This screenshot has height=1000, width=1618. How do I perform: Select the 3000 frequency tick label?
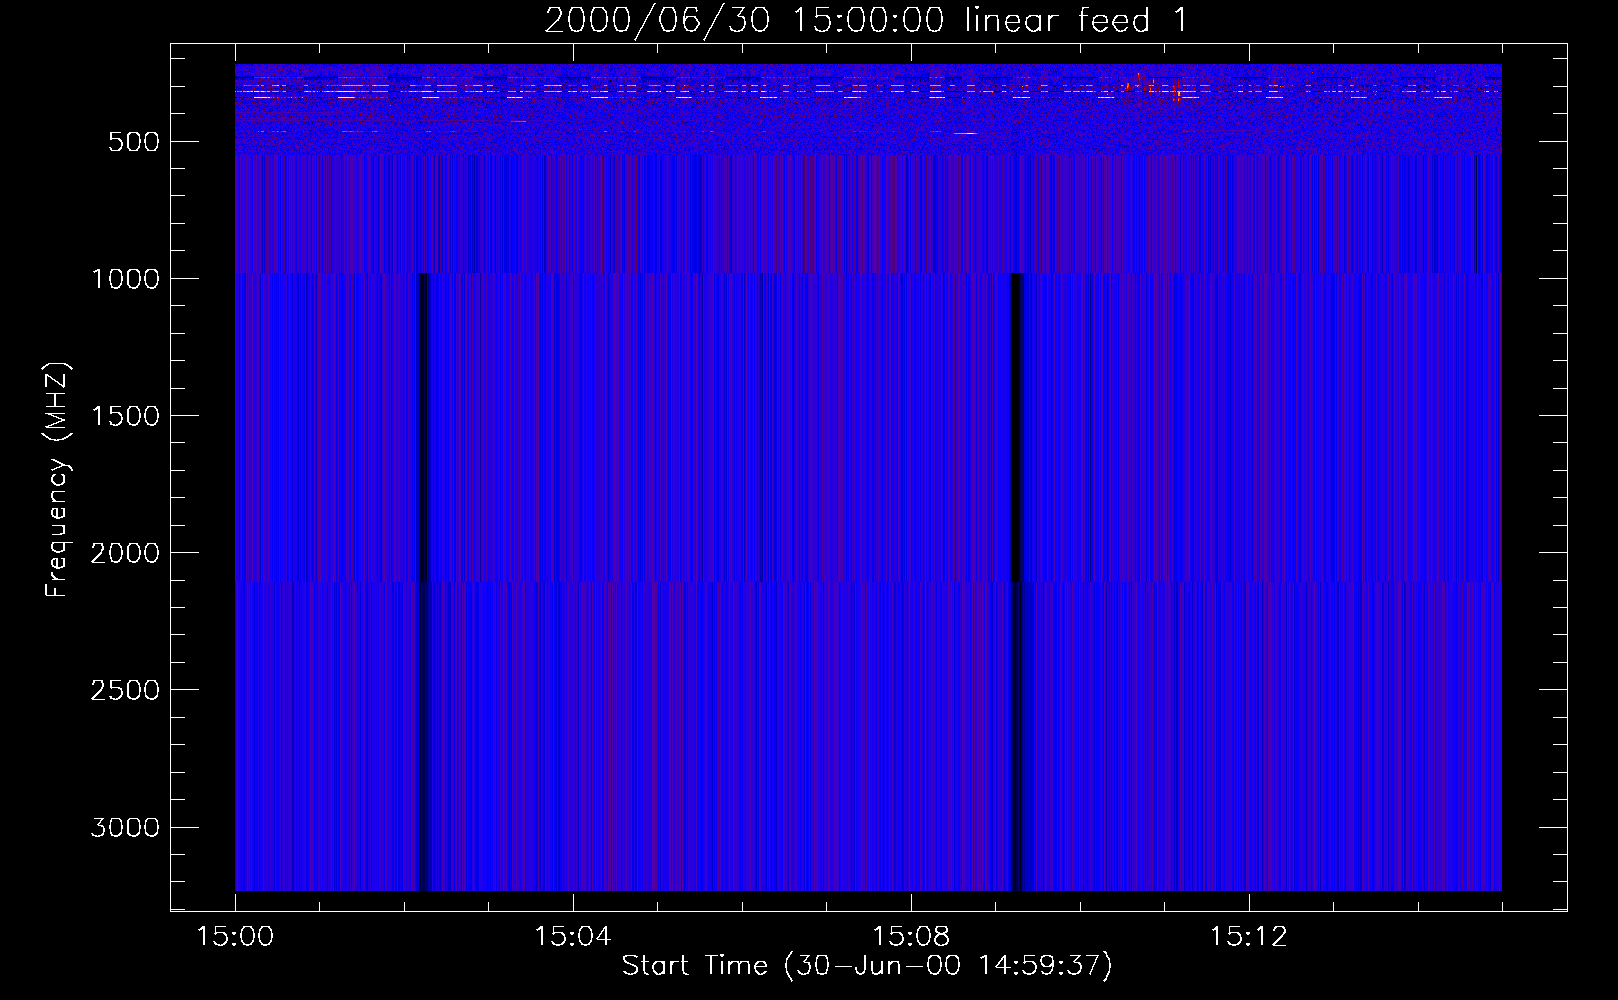pyautogui.click(x=125, y=827)
